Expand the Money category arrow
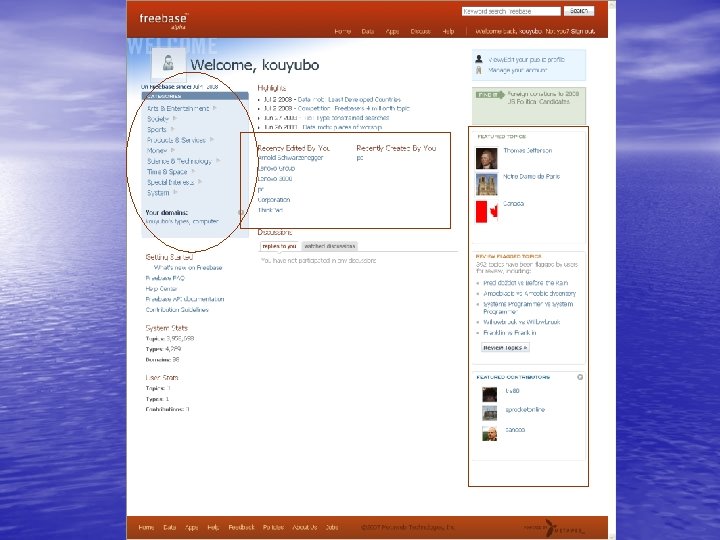The width and height of the screenshot is (720, 540). [x=173, y=150]
